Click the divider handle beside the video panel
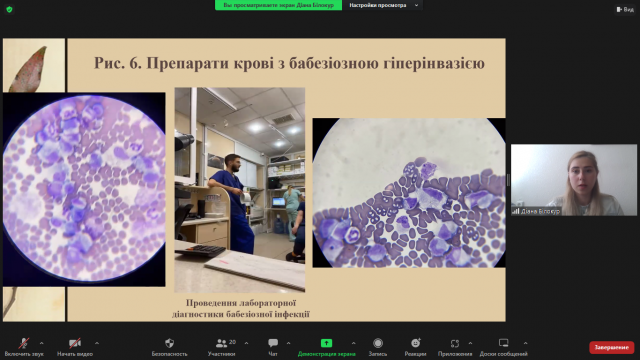The width and height of the screenshot is (640, 360). pyautogui.click(x=508, y=180)
